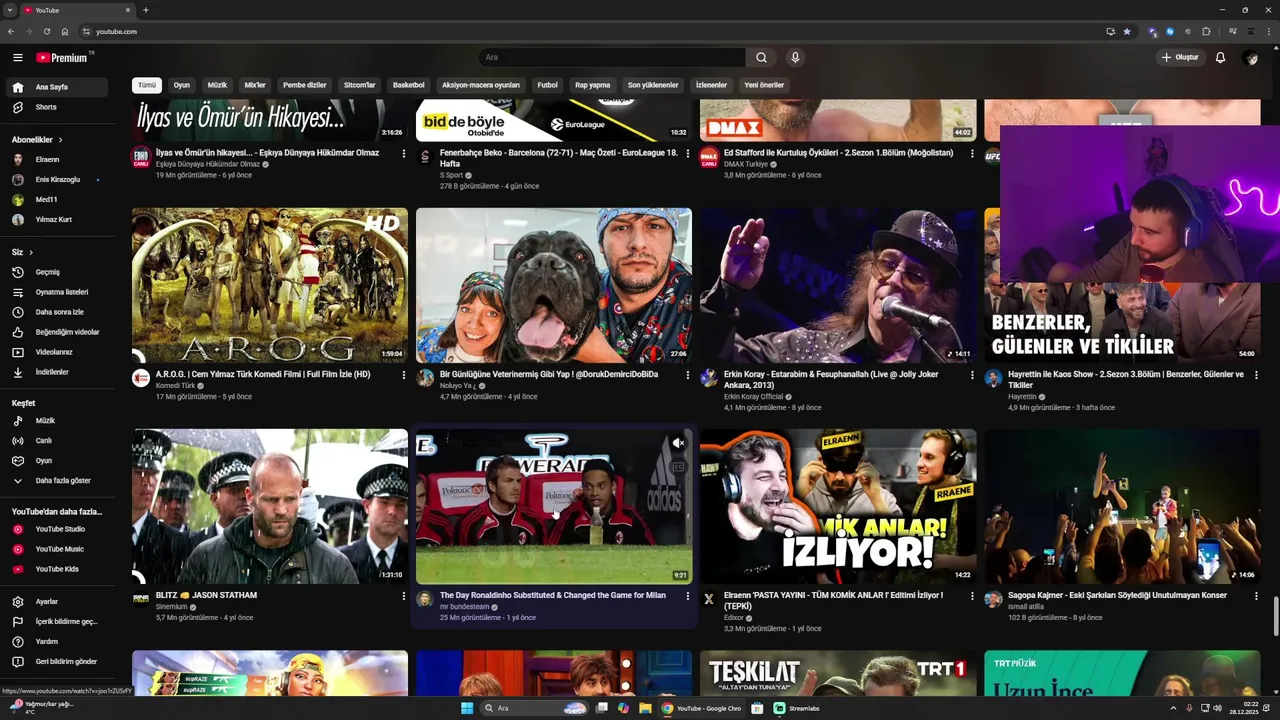Open options for Fenerbahçe Beko video
Image resolution: width=1280 pixels, height=720 pixels.
click(x=687, y=154)
